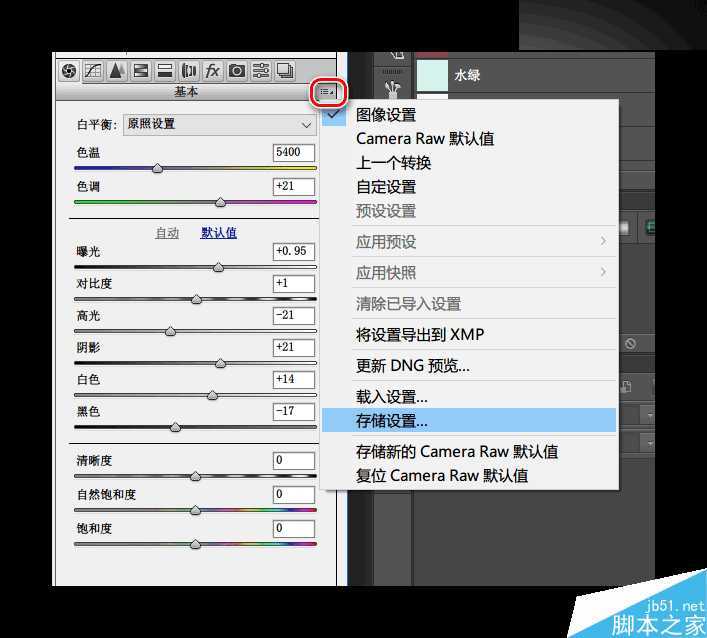Click the vibrance slider handle
The image size is (707, 638).
click(x=195, y=510)
